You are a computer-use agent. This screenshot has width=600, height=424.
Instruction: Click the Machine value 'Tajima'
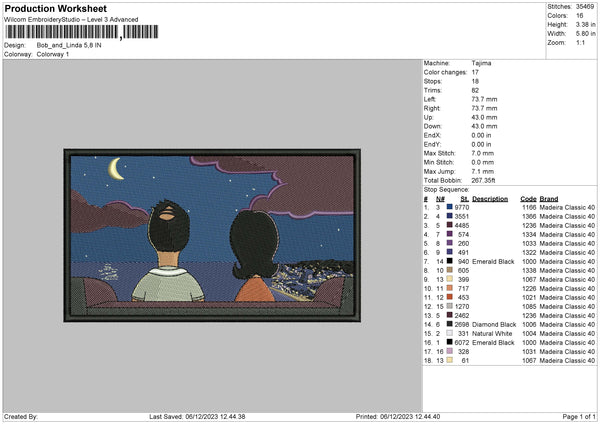click(x=481, y=63)
